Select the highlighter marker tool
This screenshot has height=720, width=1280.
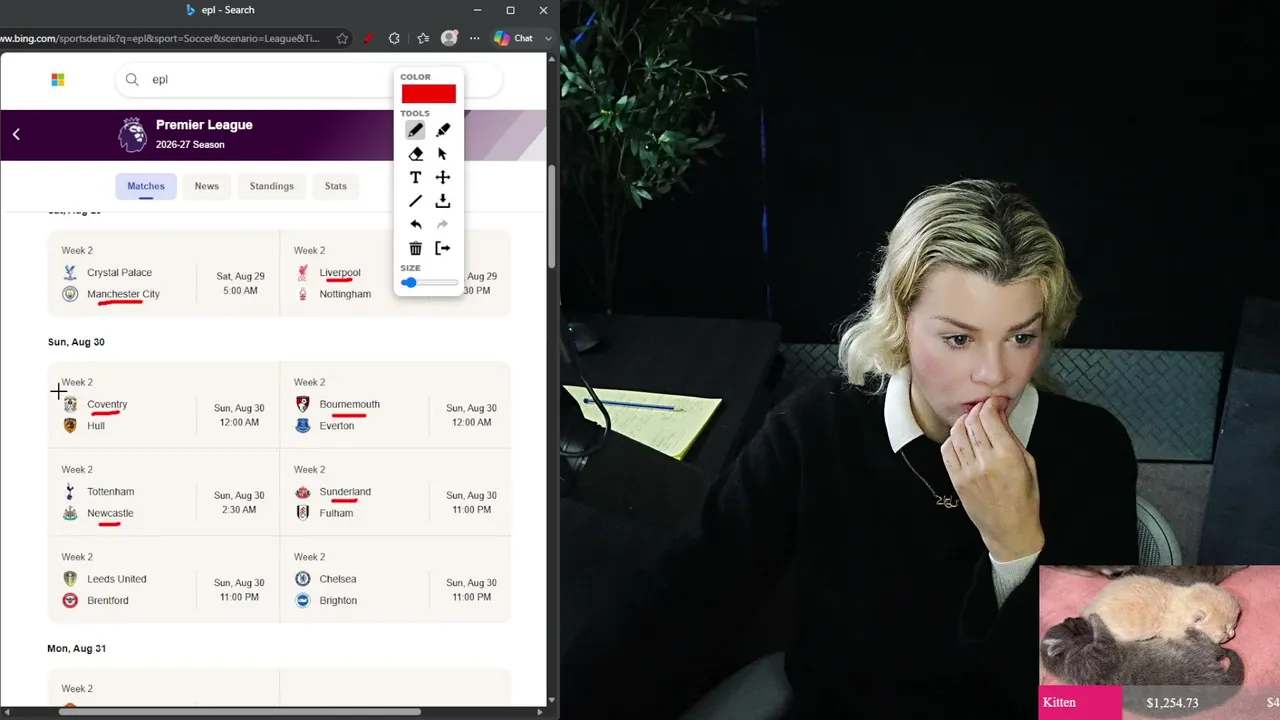pyautogui.click(x=443, y=130)
